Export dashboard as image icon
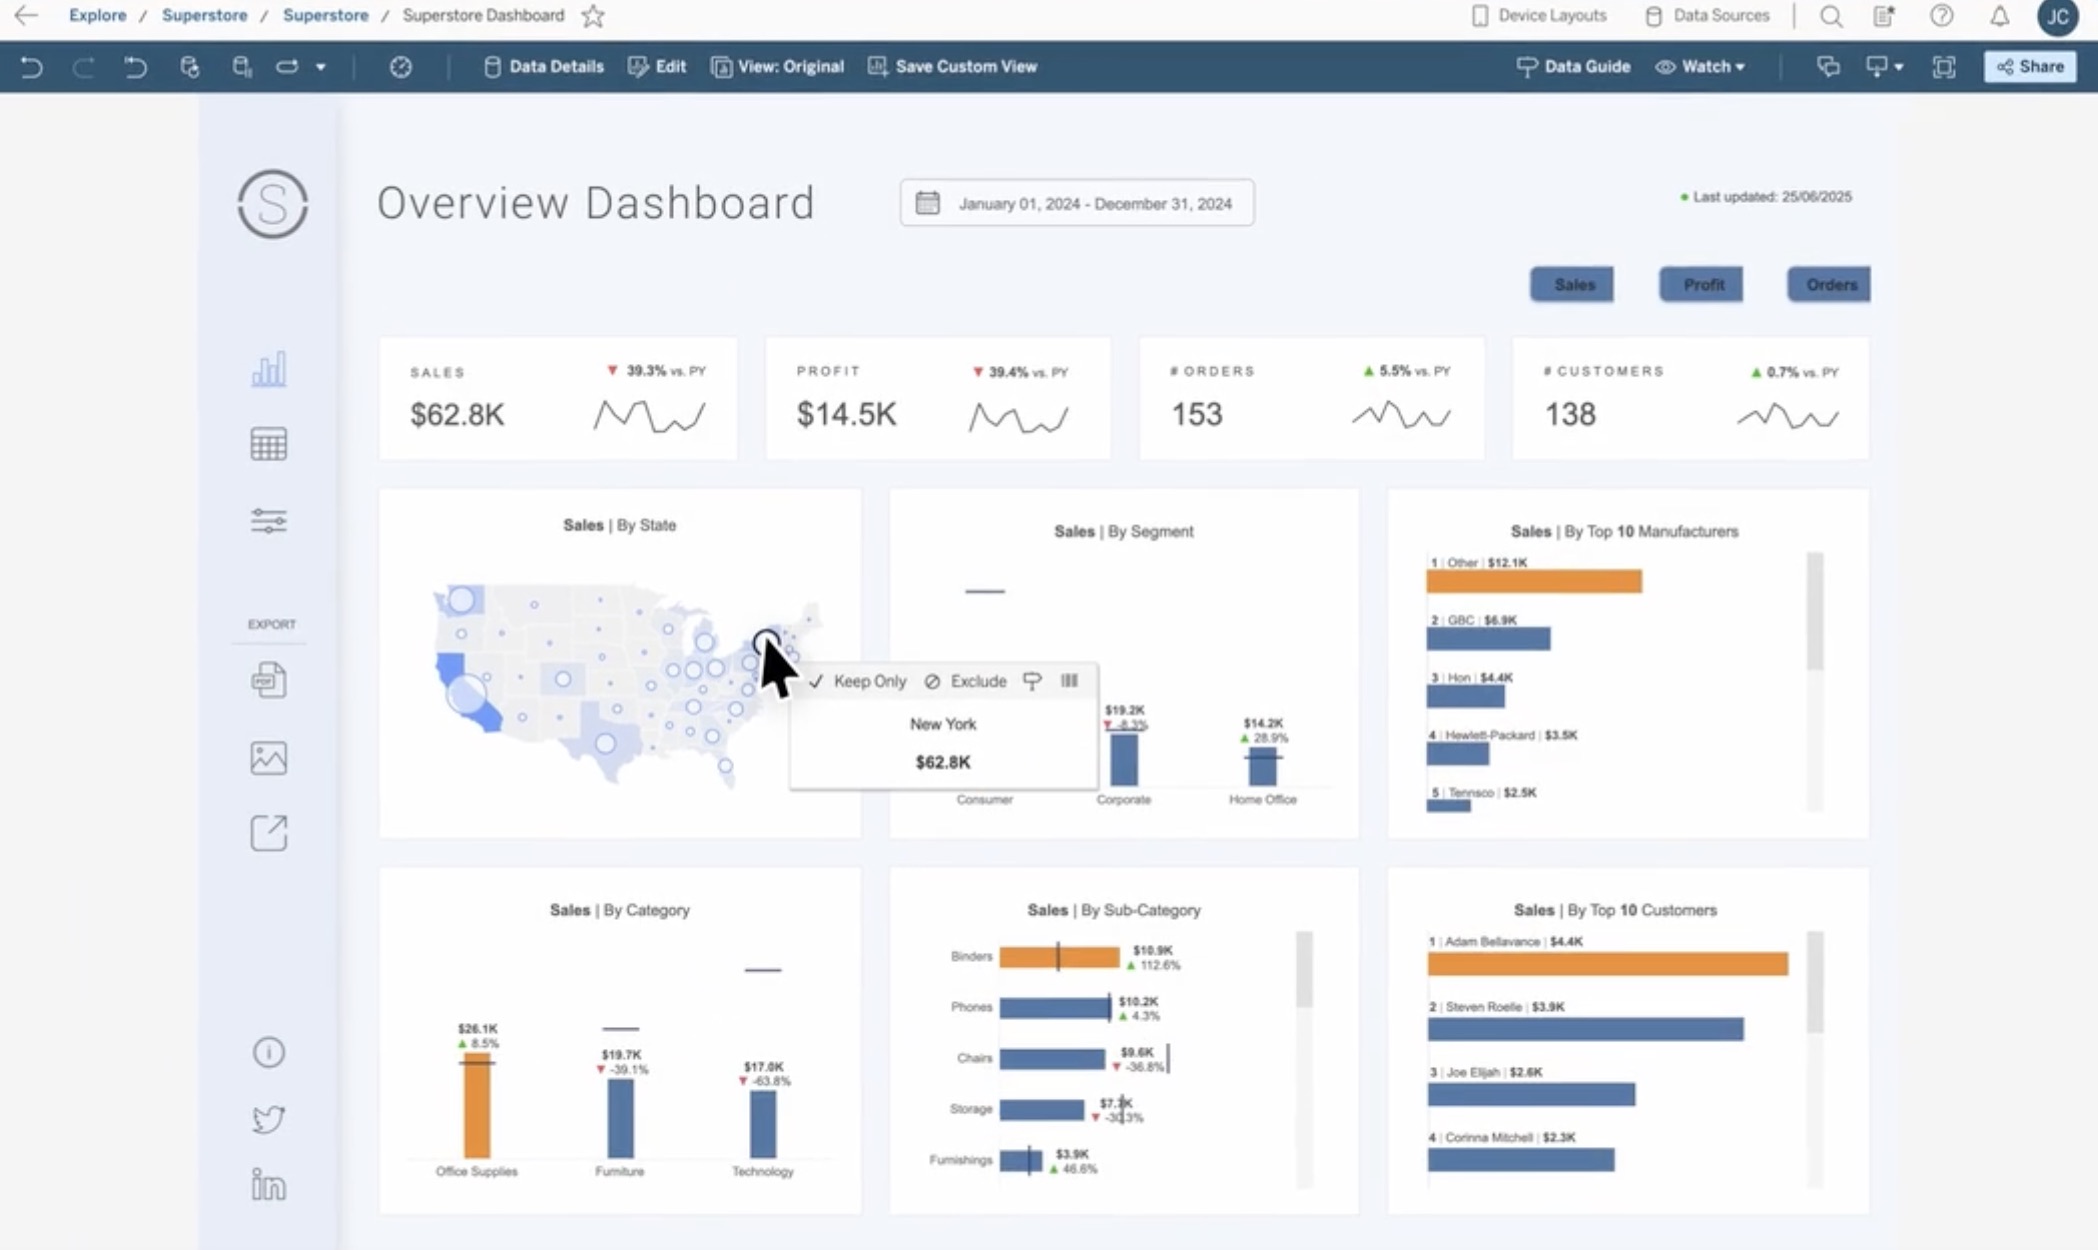Screen dimensions: 2098x1250 click(x=268, y=757)
